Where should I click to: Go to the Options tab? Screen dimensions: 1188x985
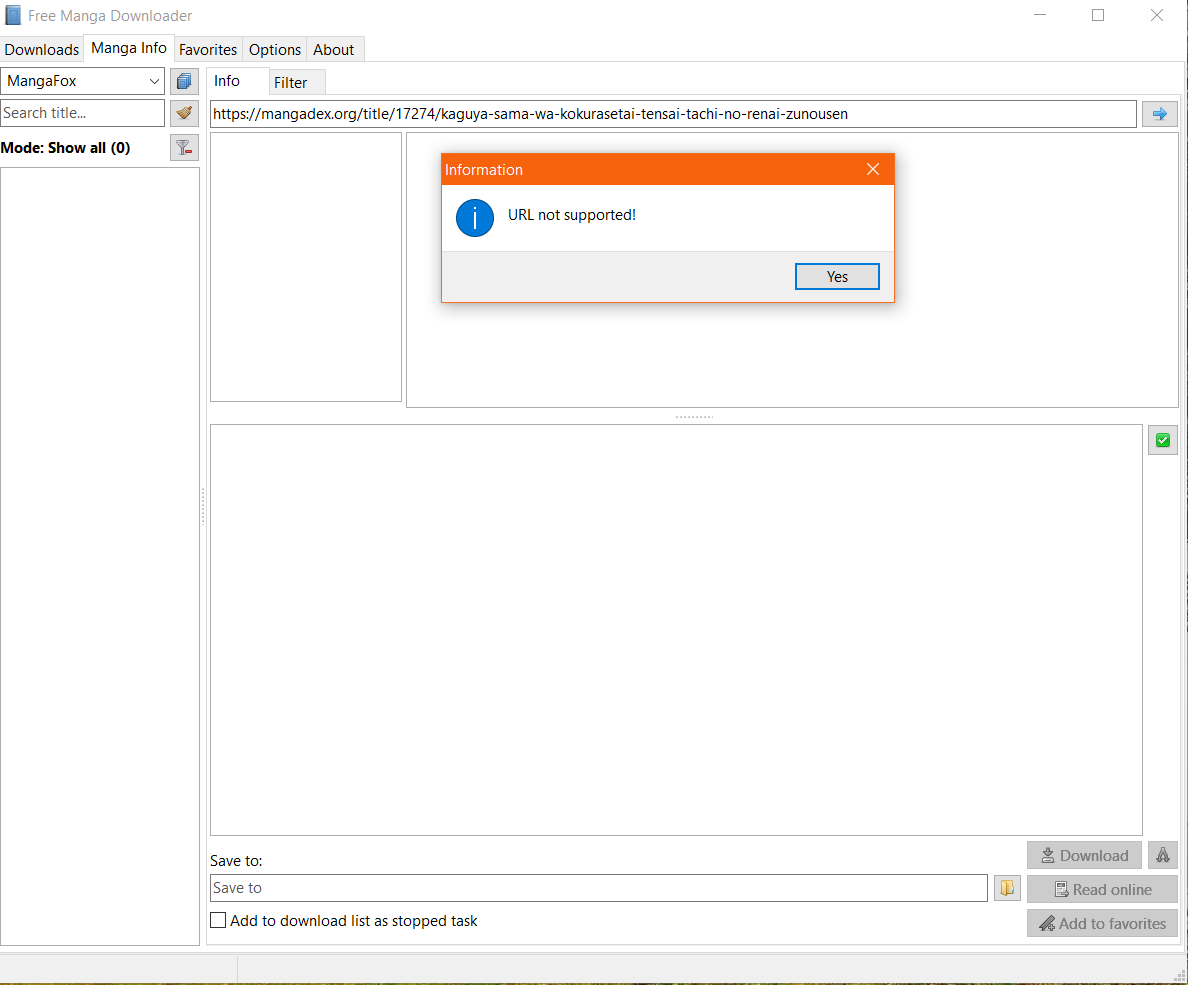pyautogui.click(x=274, y=50)
